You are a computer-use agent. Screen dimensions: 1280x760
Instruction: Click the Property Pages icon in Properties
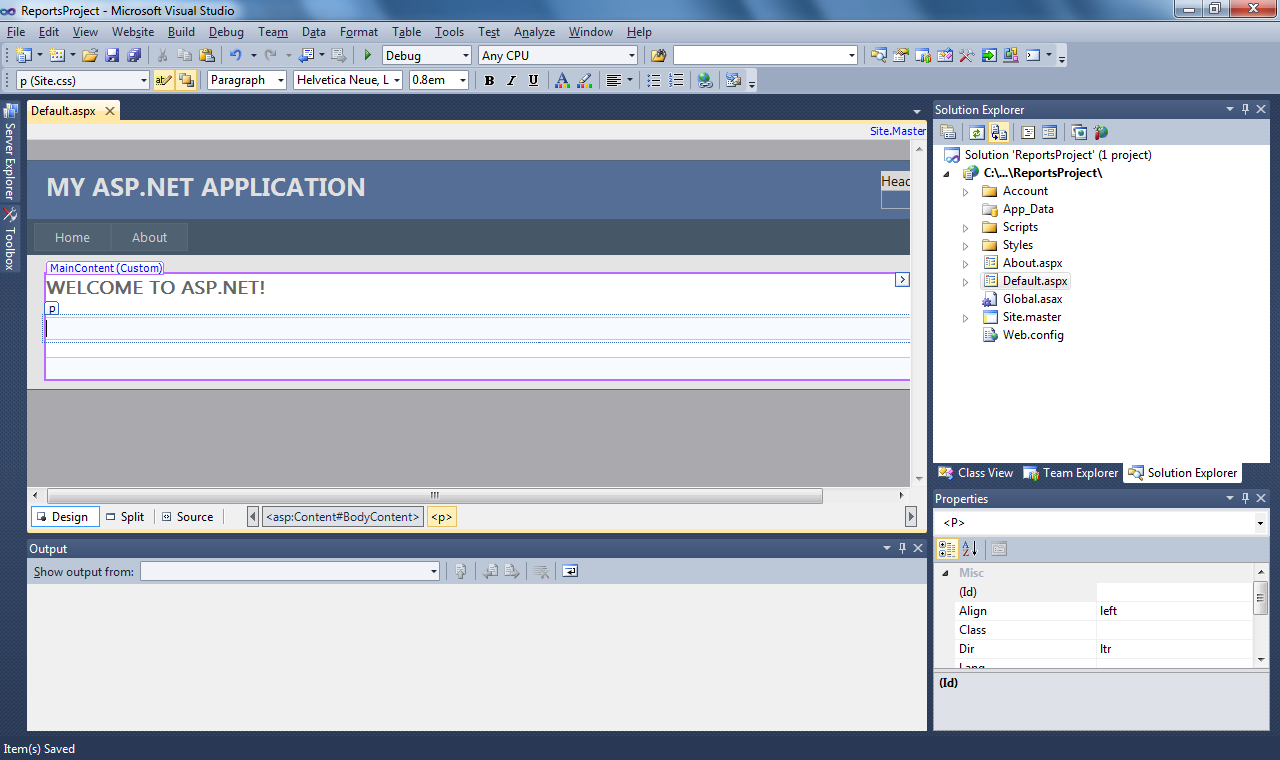point(999,548)
